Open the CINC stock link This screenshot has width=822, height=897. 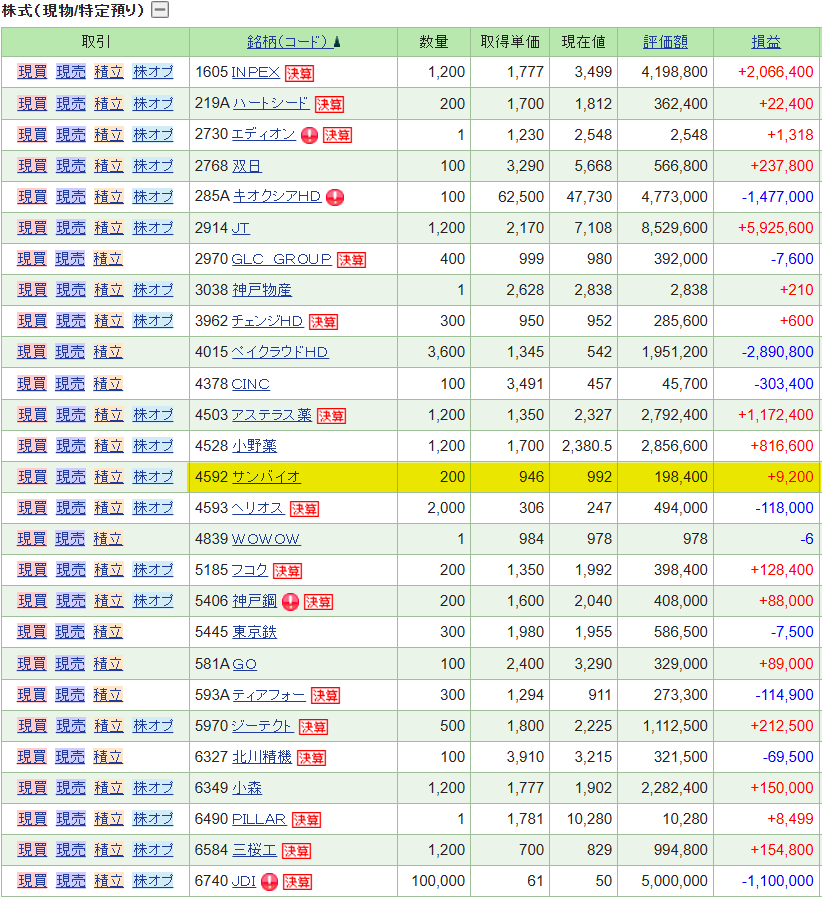click(251, 384)
